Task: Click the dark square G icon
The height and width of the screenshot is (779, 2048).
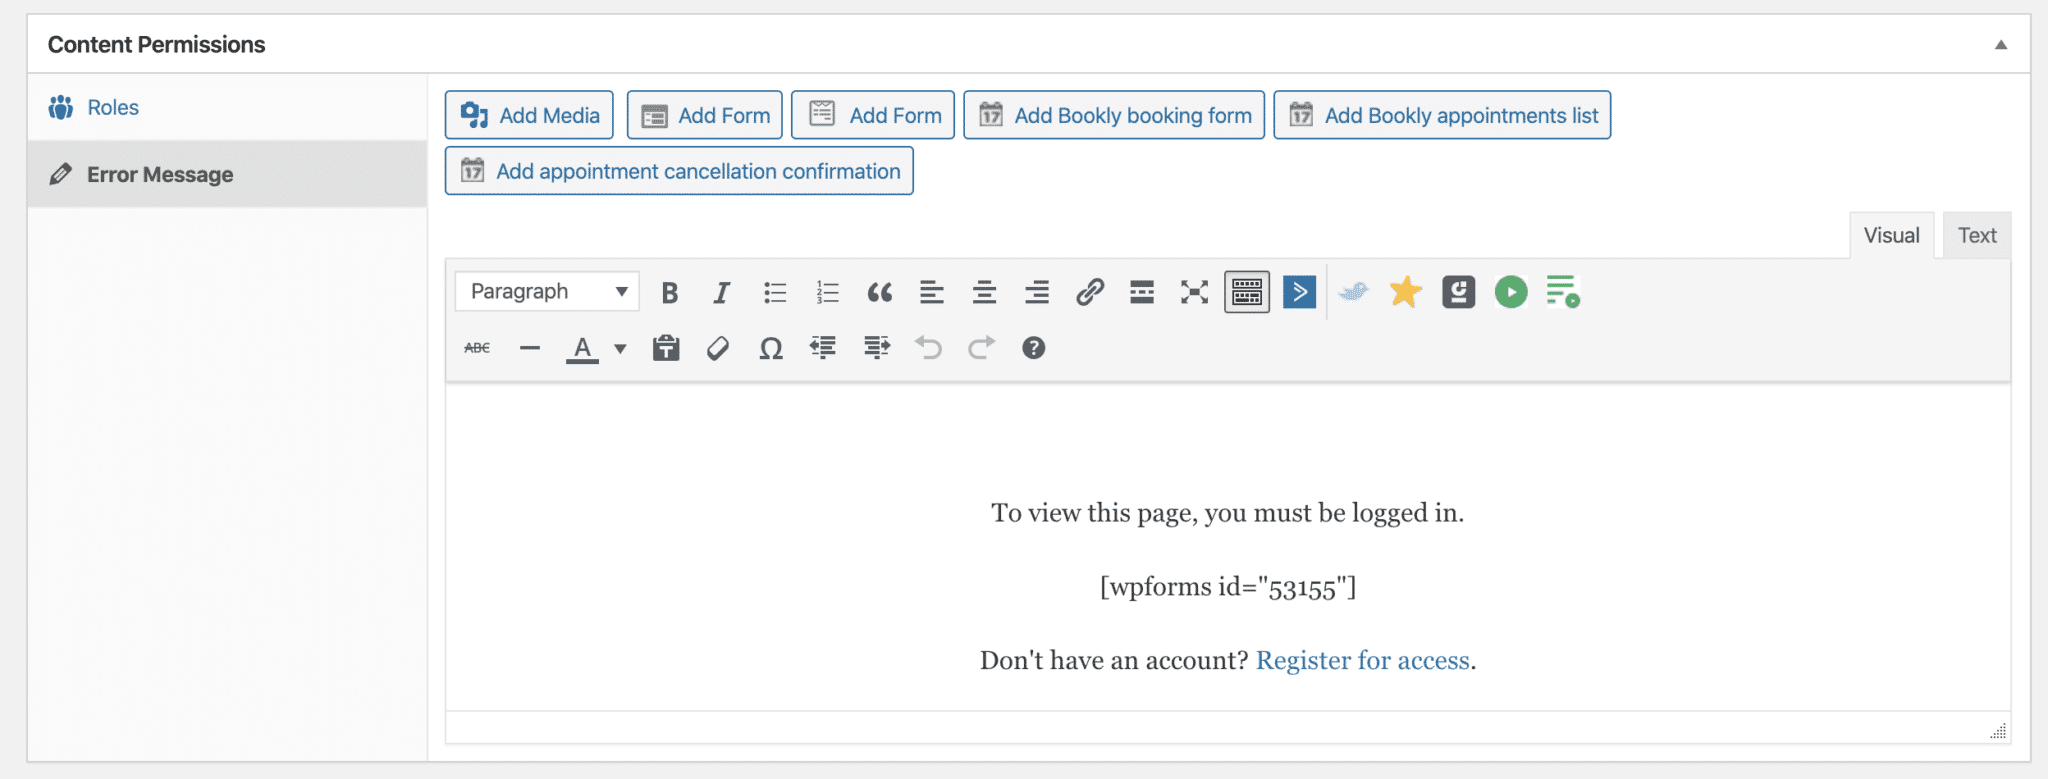Action: 1458,292
